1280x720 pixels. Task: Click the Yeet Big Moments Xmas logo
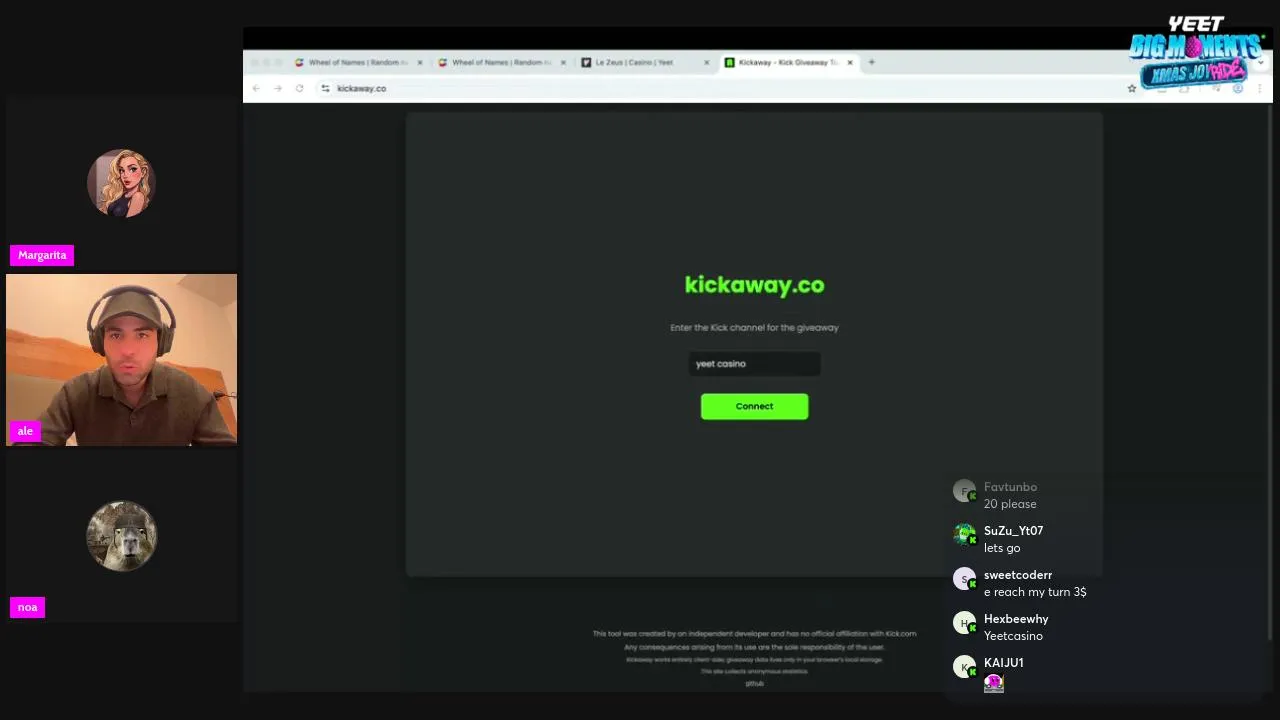(1197, 52)
